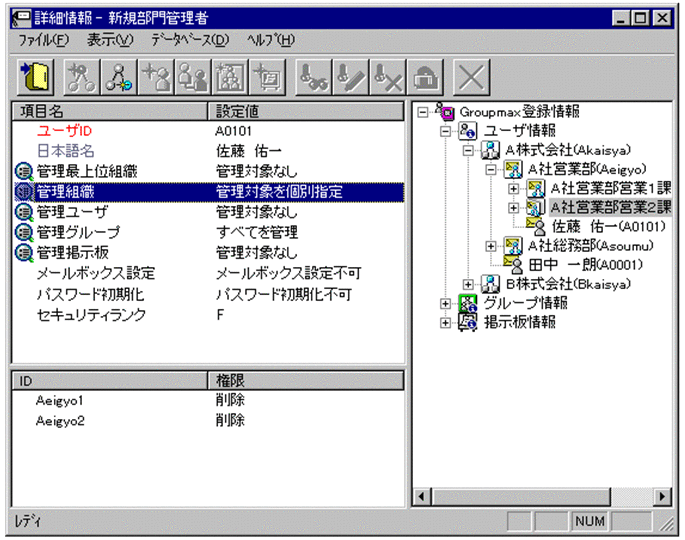
Task: Click the exit-door toolbar icon
Action: pyautogui.click(x=36, y=77)
